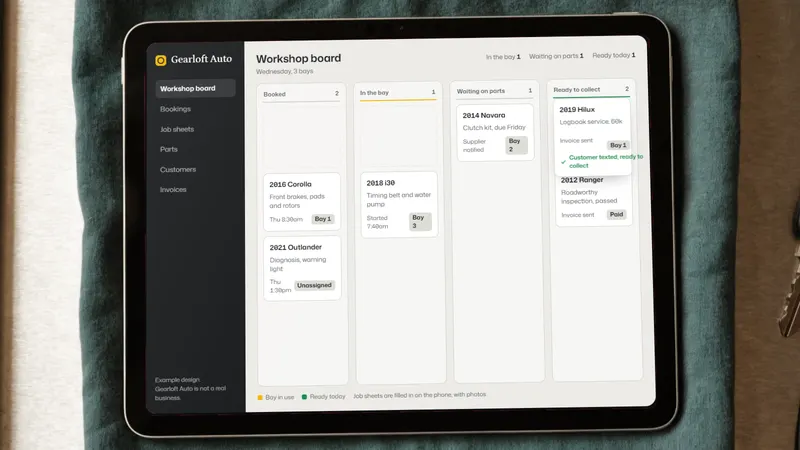Open the 2012 Ranger job card
The height and width of the screenshot is (450, 800).
coord(593,199)
